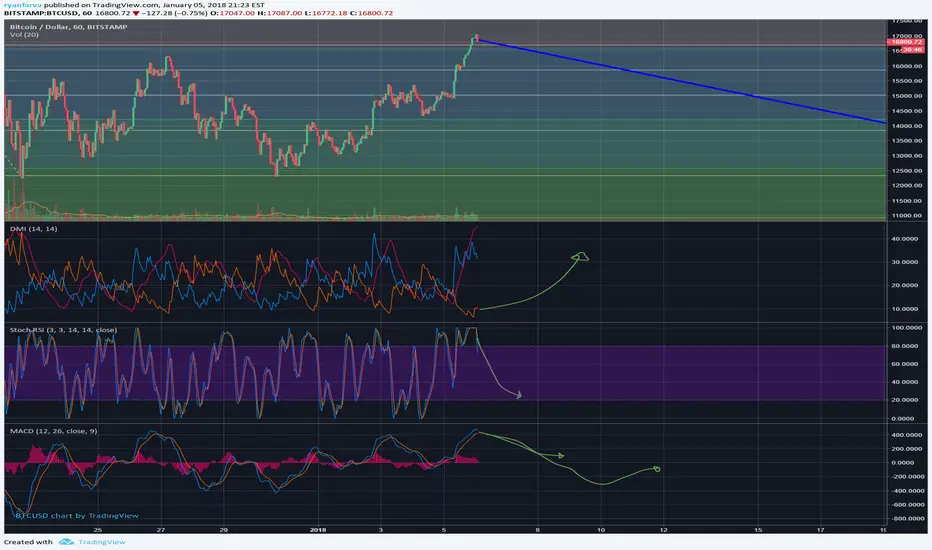Click 14500.00 on the price axis
The image size is (932, 550).
pos(906,111)
